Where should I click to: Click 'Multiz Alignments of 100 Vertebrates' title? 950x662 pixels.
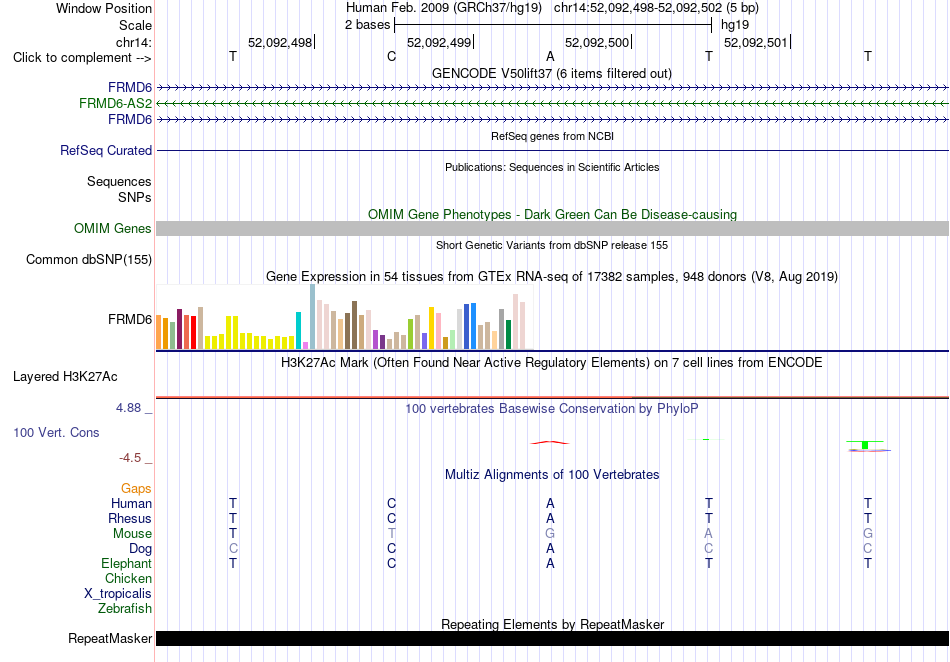tap(552, 475)
